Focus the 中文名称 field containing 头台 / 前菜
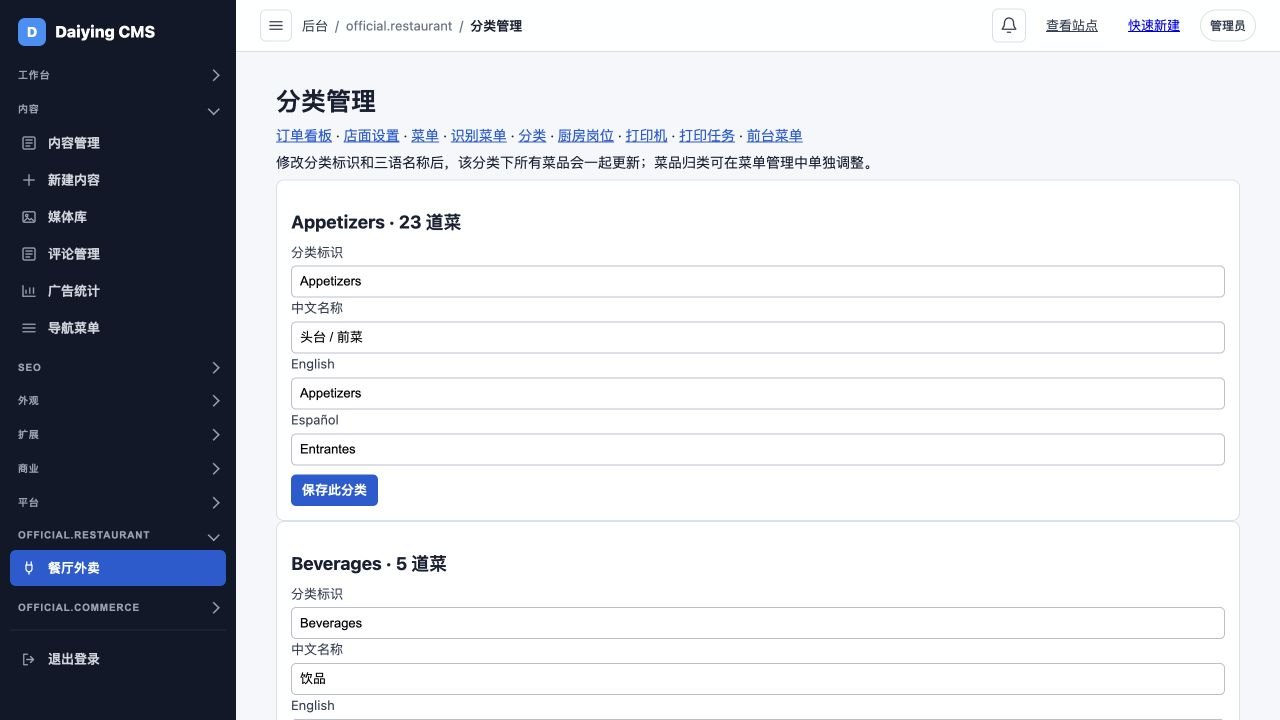The width and height of the screenshot is (1280, 720). [x=758, y=337]
